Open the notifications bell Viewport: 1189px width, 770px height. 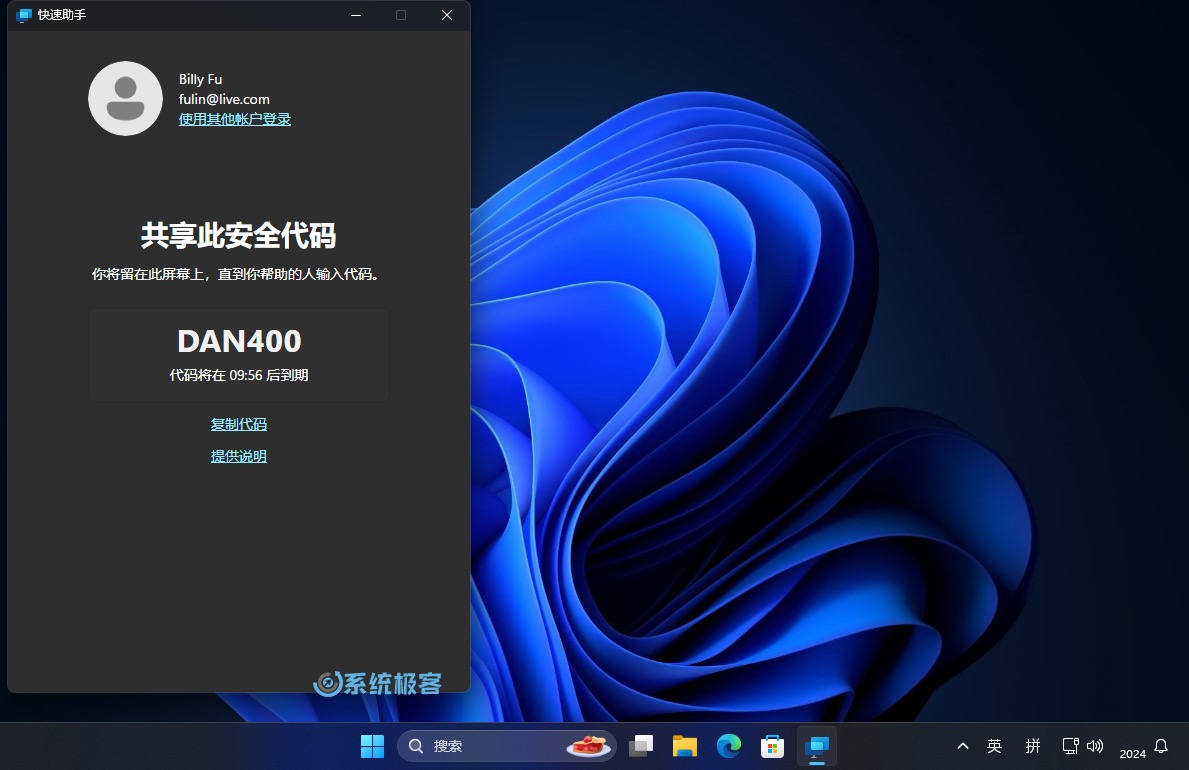pyautogui.click(x=1159, y=746)
